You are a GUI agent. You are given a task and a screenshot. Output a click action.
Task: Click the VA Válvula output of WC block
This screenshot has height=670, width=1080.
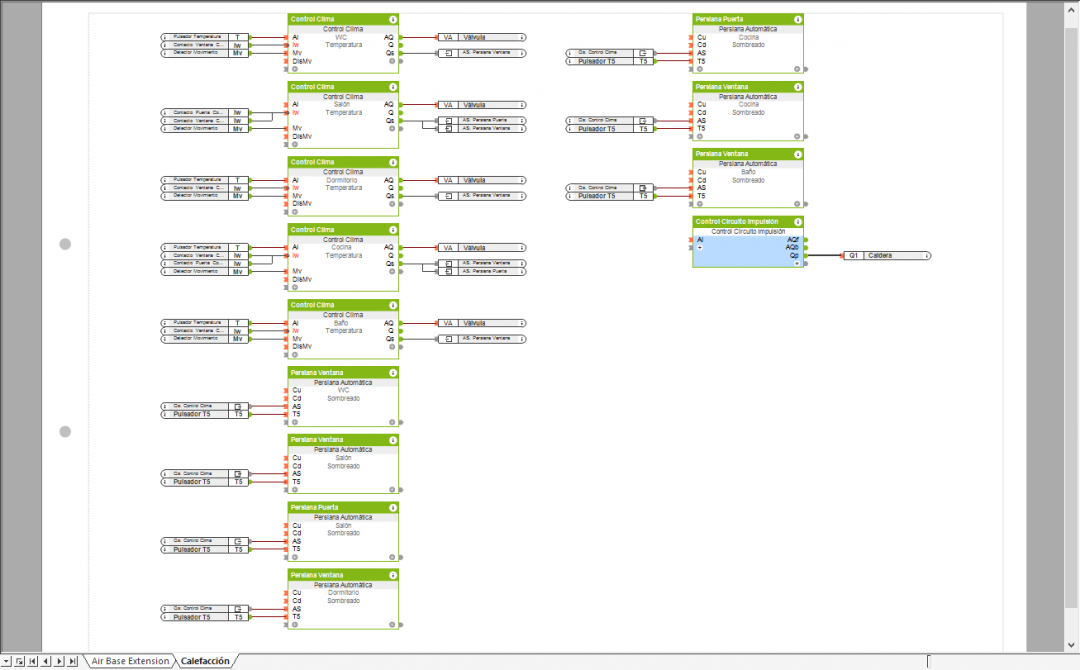pos(480,37)
